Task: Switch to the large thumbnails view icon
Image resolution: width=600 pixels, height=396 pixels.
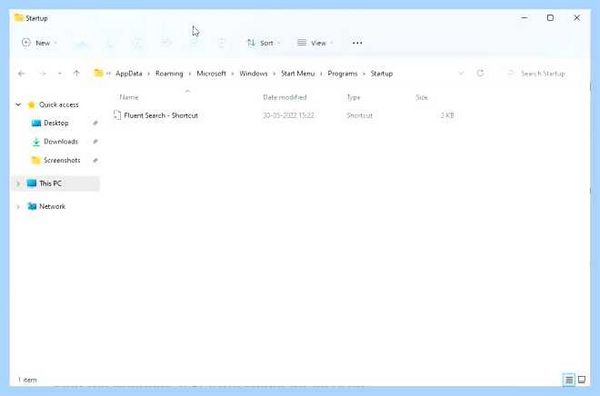Action: (582, 380)
